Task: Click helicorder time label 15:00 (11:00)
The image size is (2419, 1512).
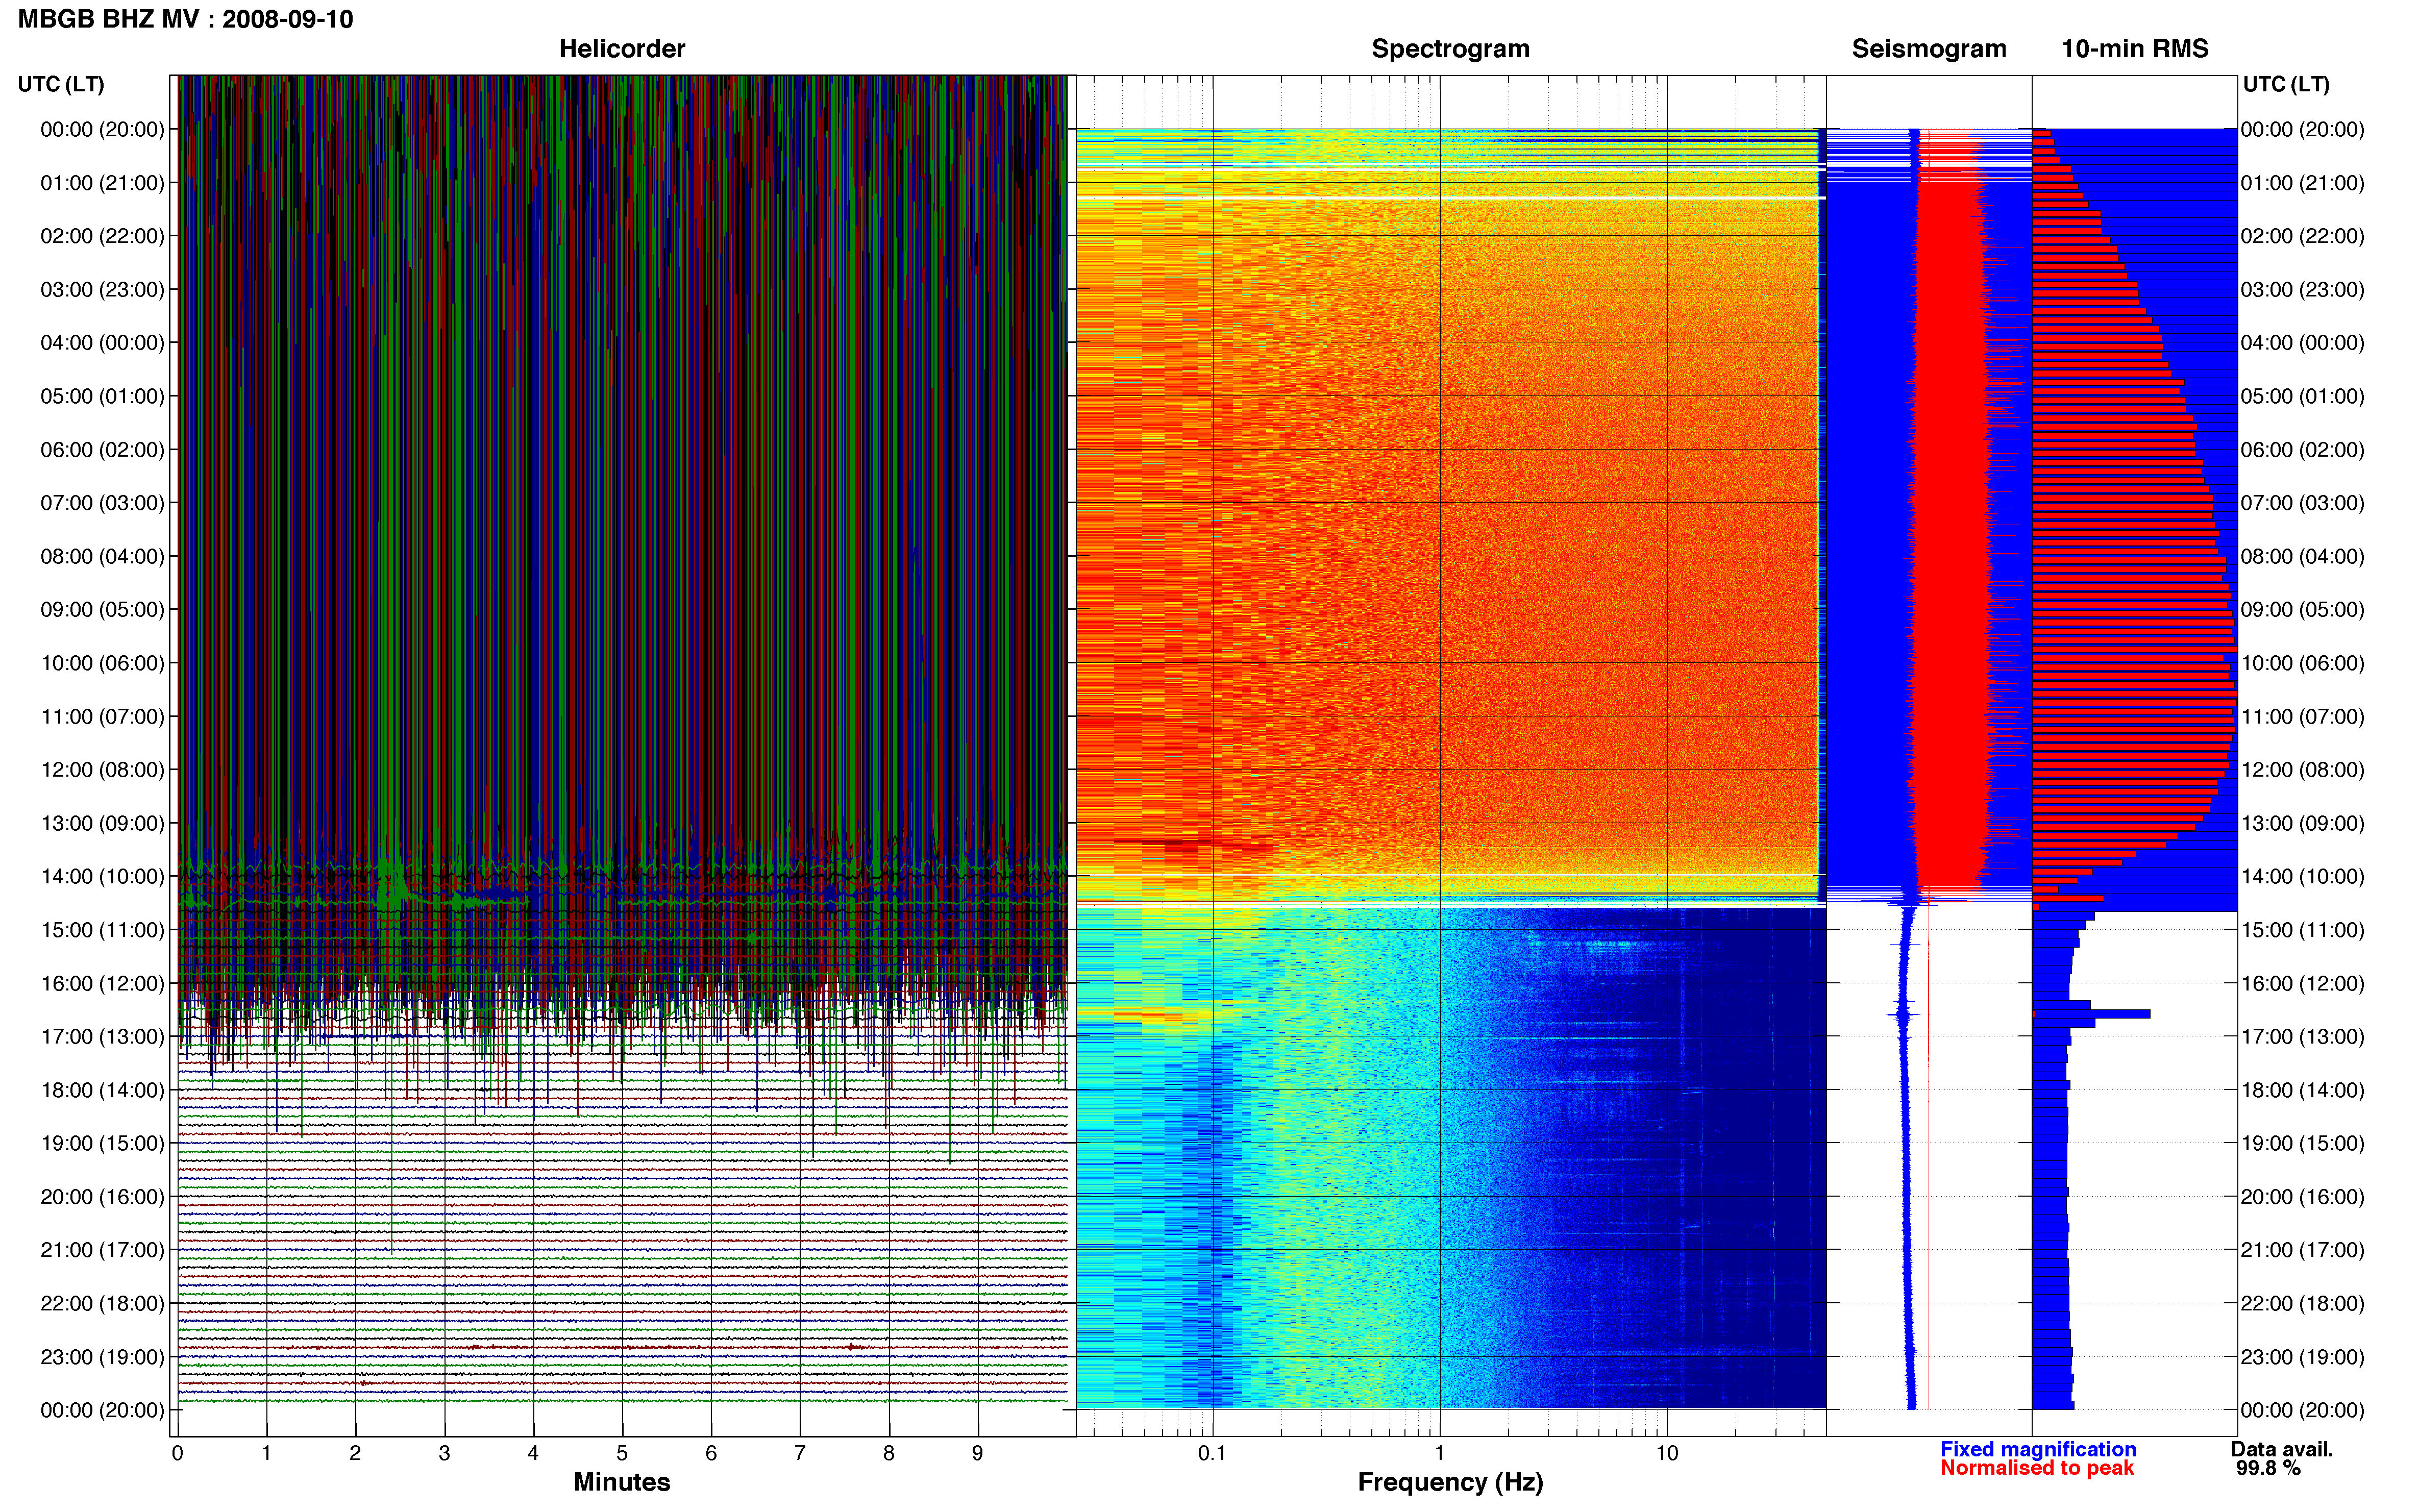Action: [x=102, y=930]
